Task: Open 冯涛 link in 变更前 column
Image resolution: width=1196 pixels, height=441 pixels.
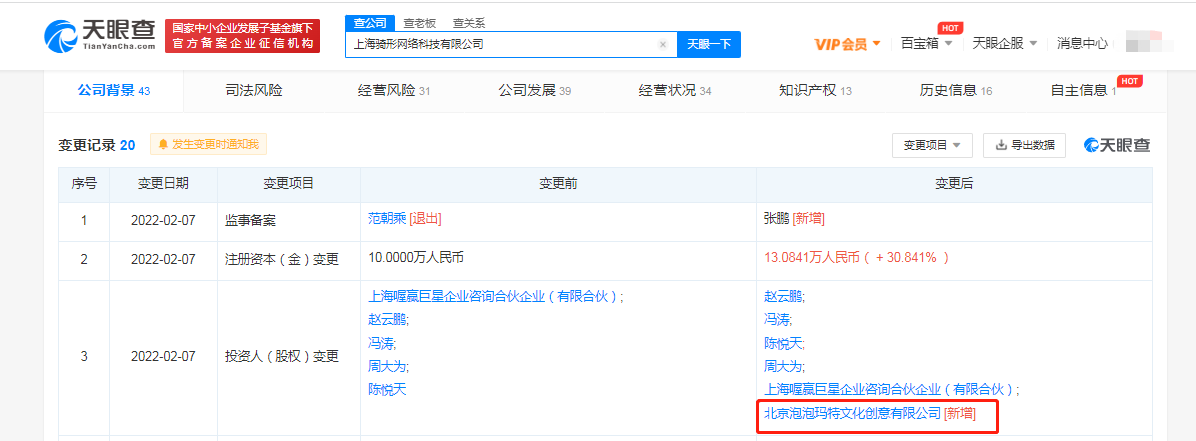Action: pos(381,343)
